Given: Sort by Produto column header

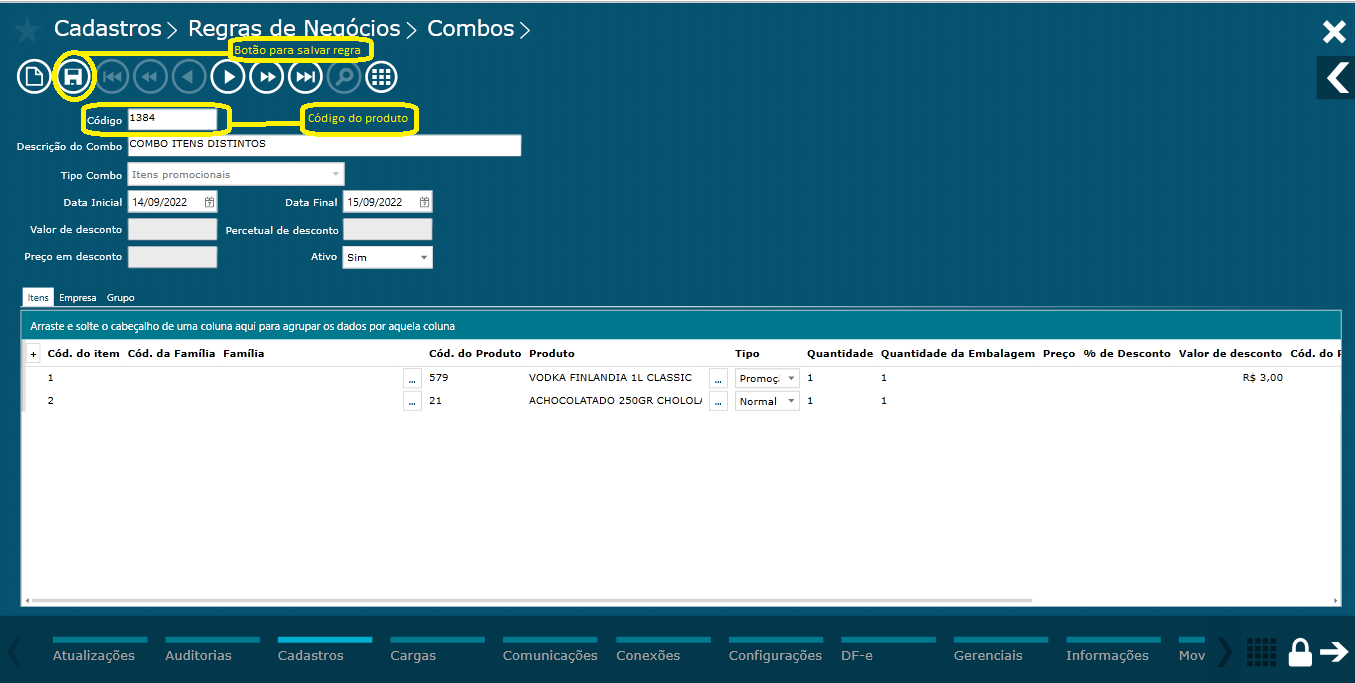Looking at the screenshot, I should pyautogui.click(x=552, y=354).
